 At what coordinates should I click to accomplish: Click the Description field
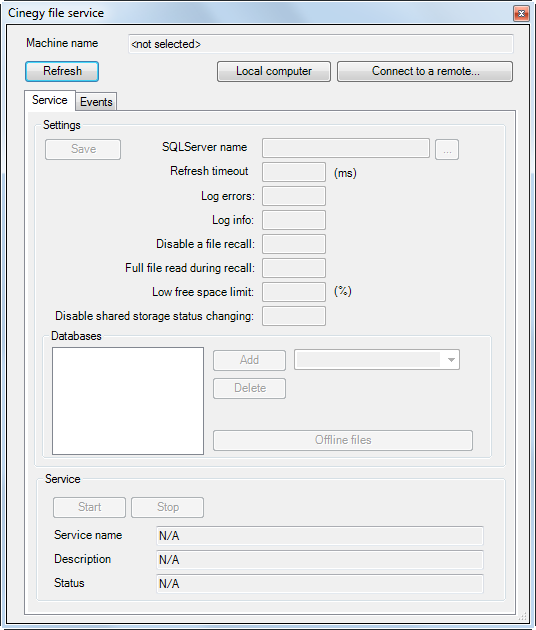(320, 560)
